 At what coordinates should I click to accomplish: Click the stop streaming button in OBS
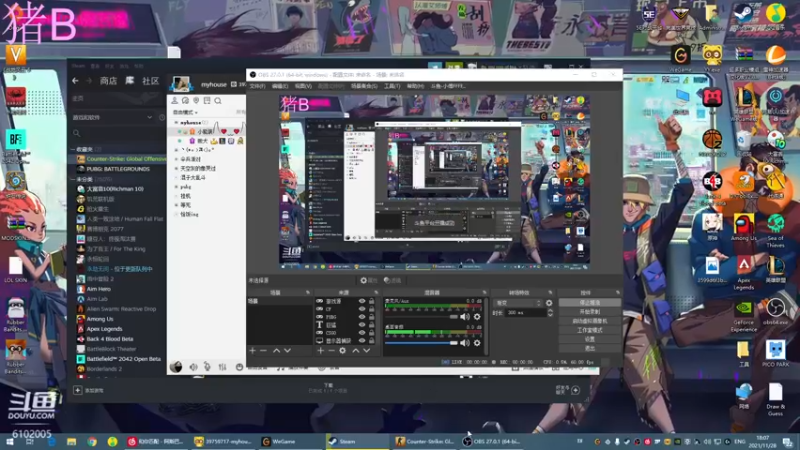pos(590,303)
